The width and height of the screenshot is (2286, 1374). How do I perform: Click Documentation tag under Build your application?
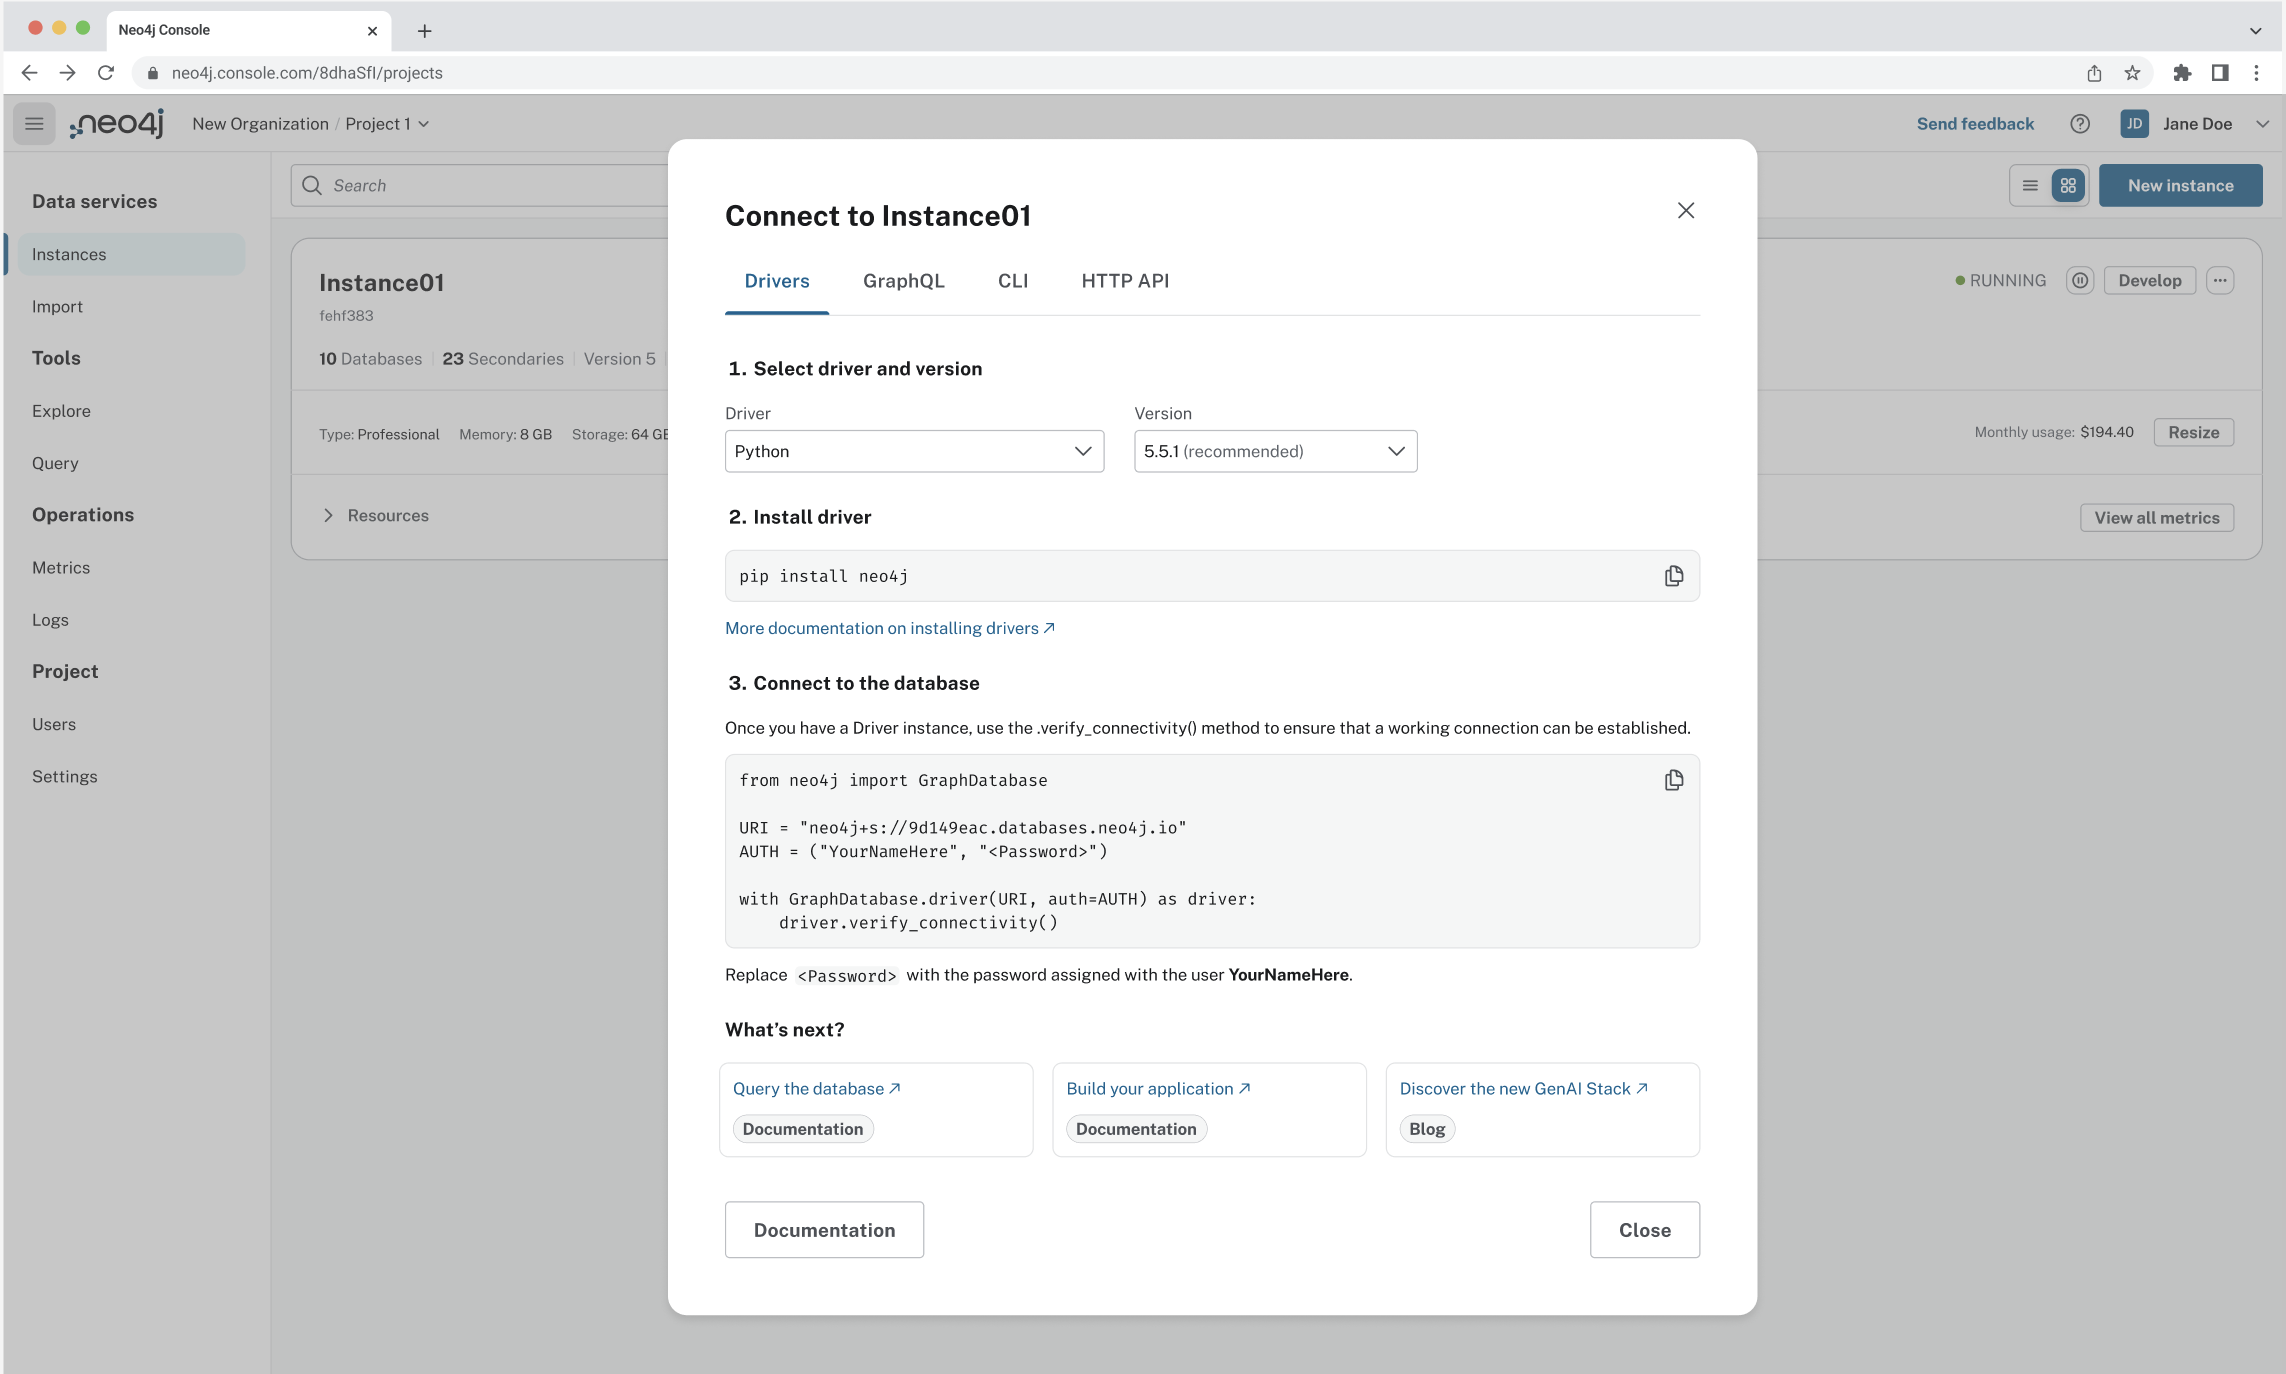pos(1136,1129)
